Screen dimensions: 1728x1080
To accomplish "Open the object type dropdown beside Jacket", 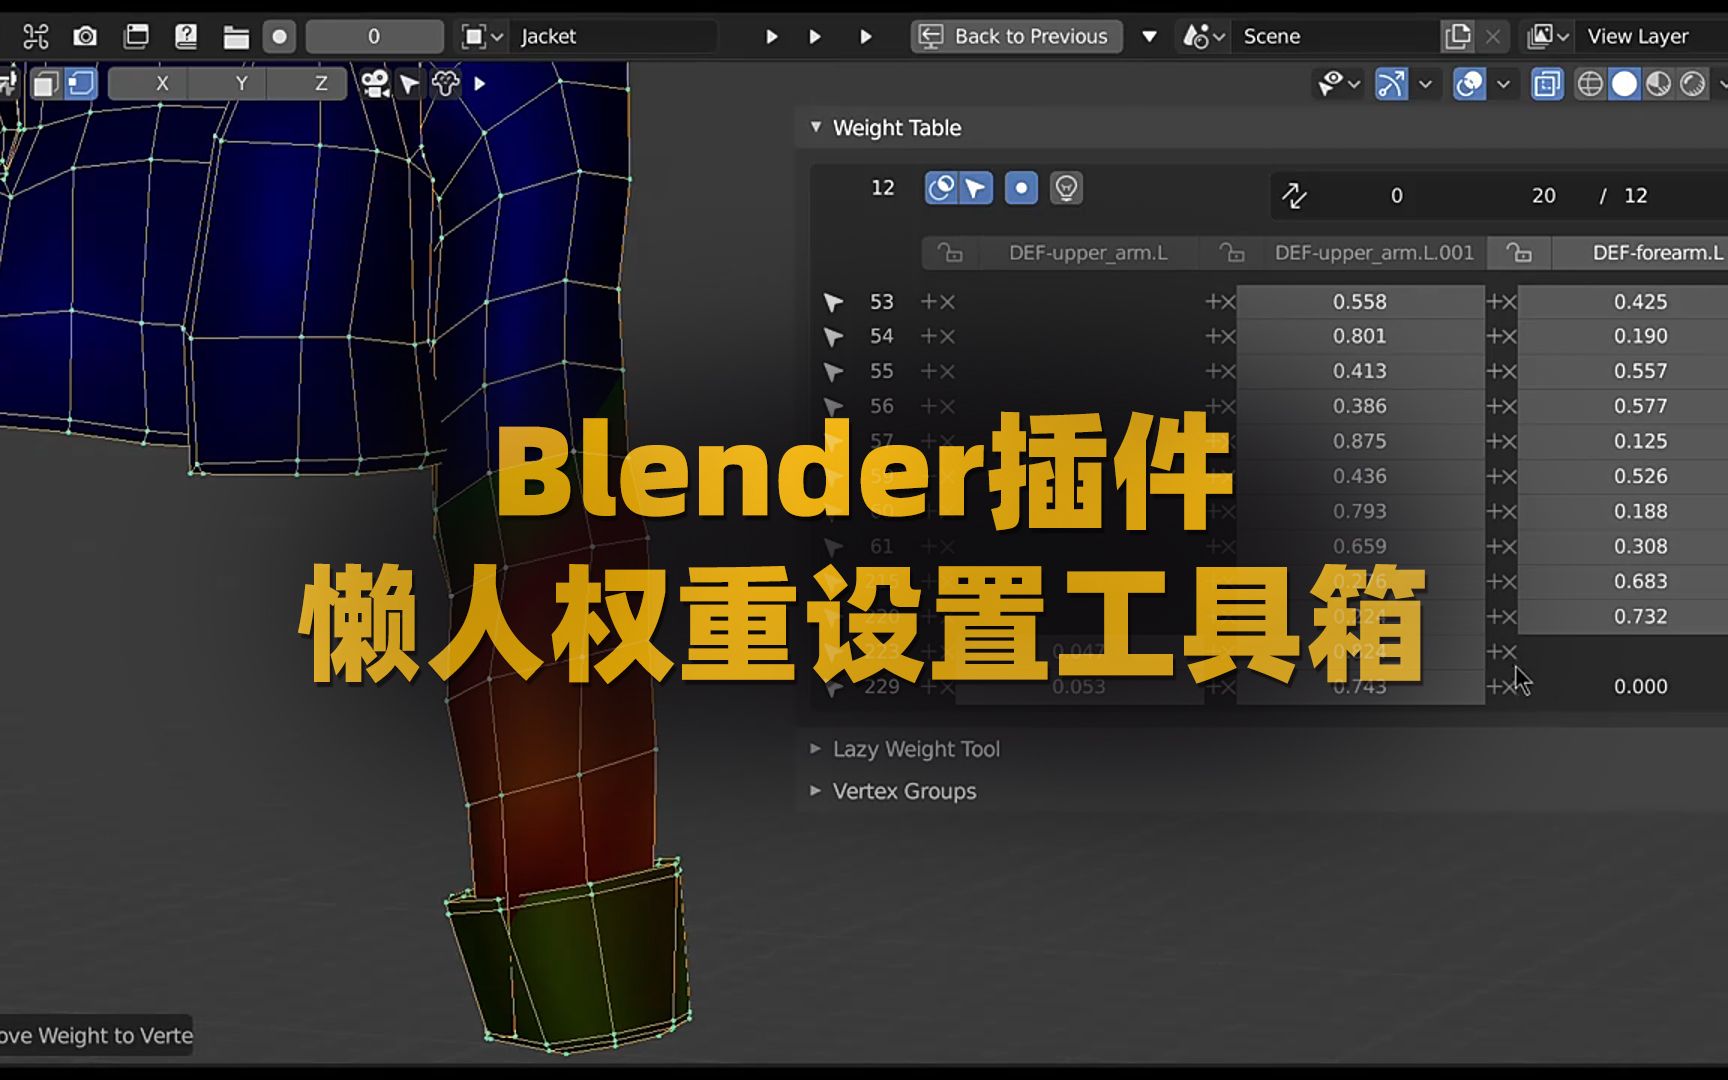I will (x=482, y=37).
